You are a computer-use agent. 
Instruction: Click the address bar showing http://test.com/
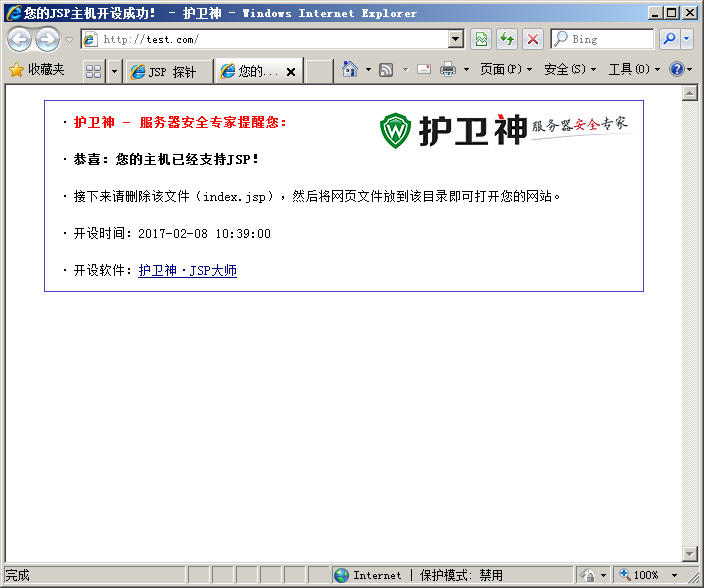(265, 39)
